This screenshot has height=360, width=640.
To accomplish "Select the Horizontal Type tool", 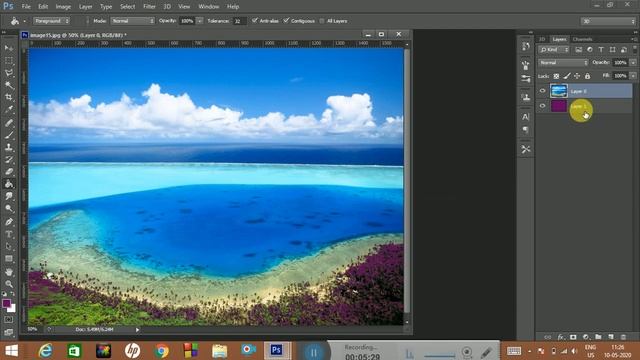I will tap(9, 234).
